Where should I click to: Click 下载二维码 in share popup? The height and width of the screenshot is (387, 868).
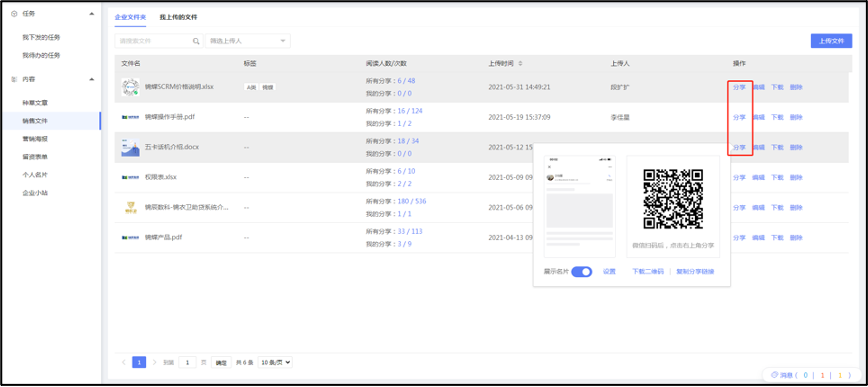648,272
